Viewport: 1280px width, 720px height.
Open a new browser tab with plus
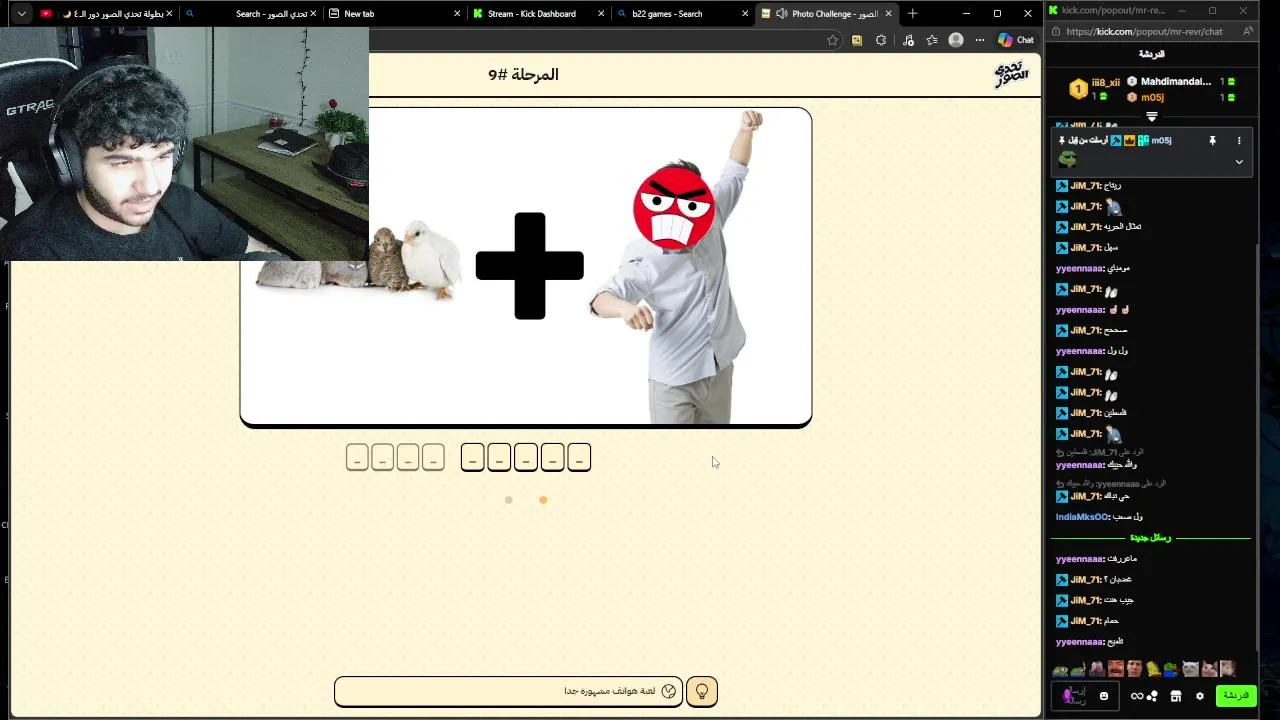coord(912,14)
